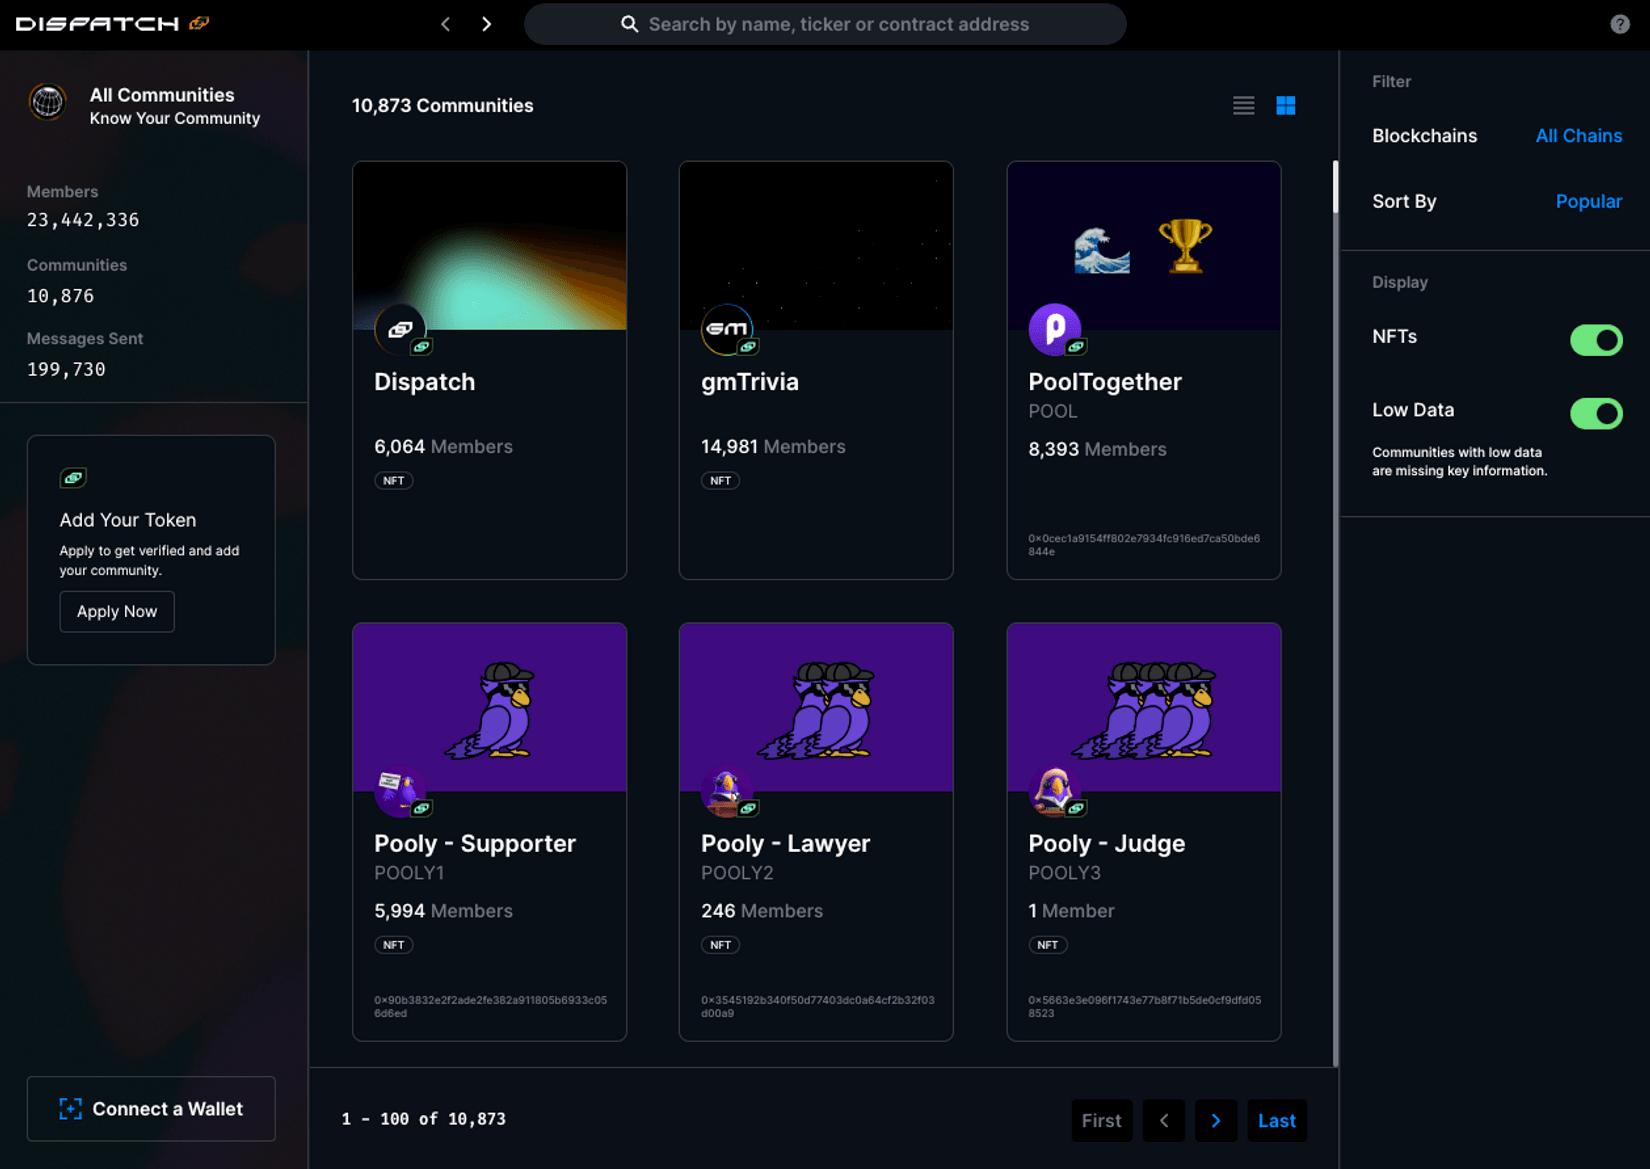The width and height of the screenshot is (1650, 1169).
Task: Click the gmTrivia community avatar
Action: 727,329
